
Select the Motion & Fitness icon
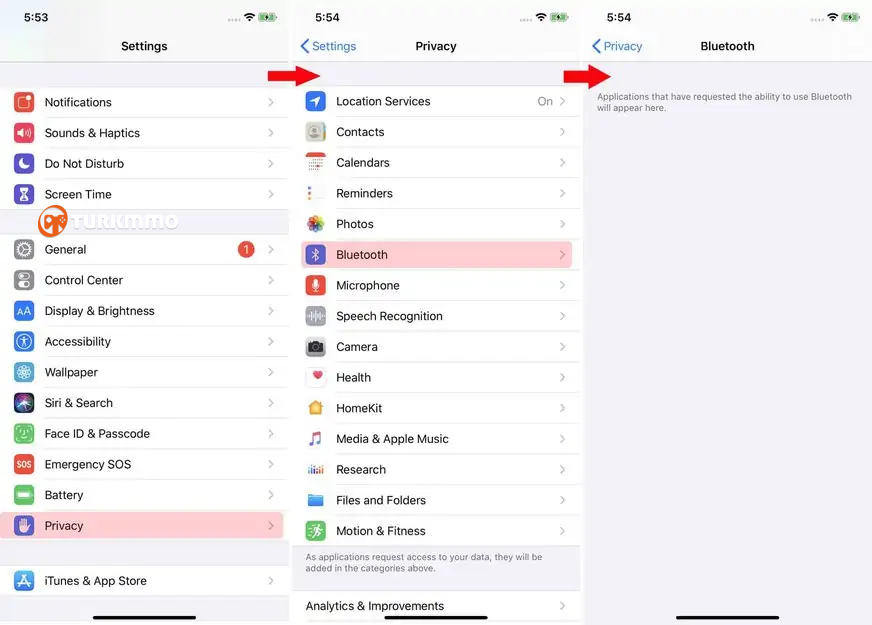(315, 531)
